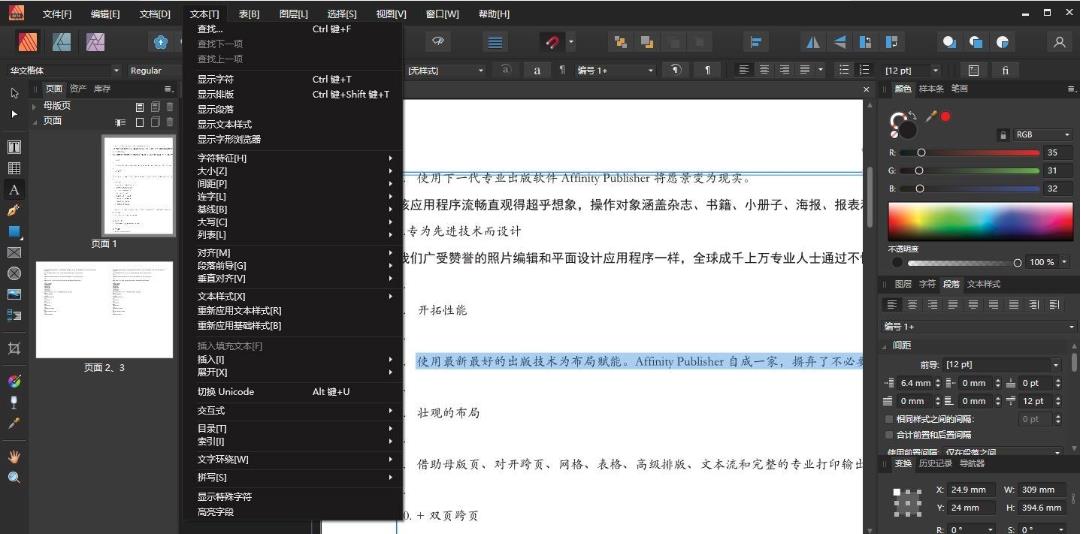Click the flip horizontal icon in toolbar
Screen dimensions: 1081x534
[813, 42]
